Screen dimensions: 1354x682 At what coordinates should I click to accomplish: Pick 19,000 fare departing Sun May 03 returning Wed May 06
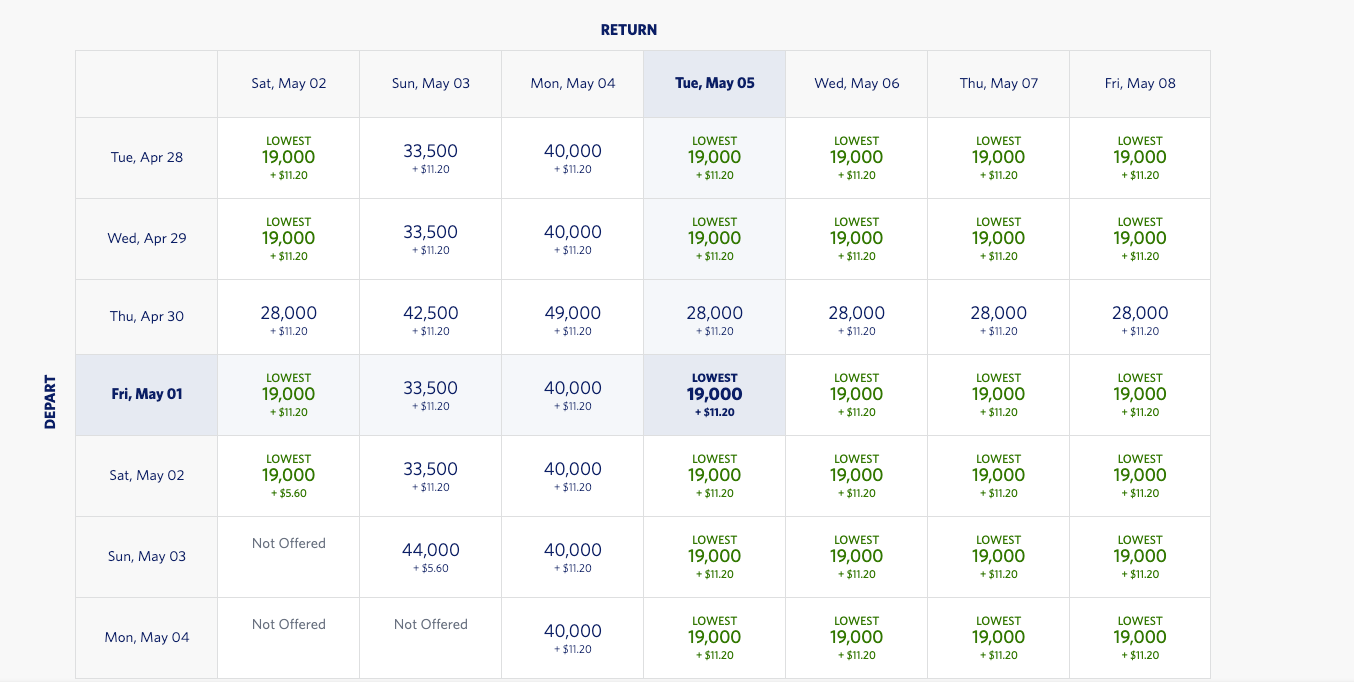click(856, 556)
